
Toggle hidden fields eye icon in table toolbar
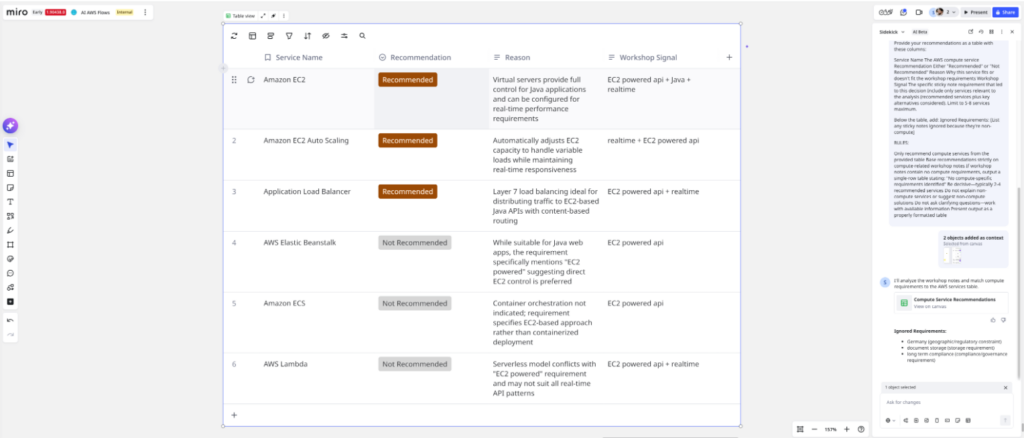326,35
